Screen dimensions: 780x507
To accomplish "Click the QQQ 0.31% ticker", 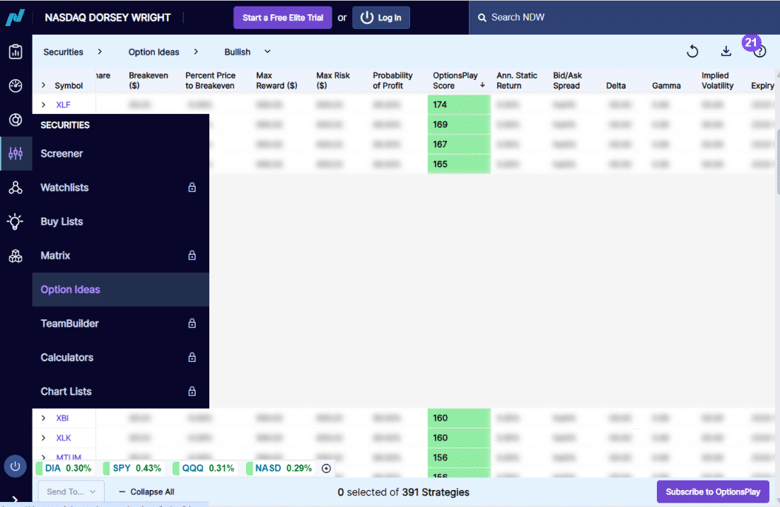I will [x=203, y=468].
